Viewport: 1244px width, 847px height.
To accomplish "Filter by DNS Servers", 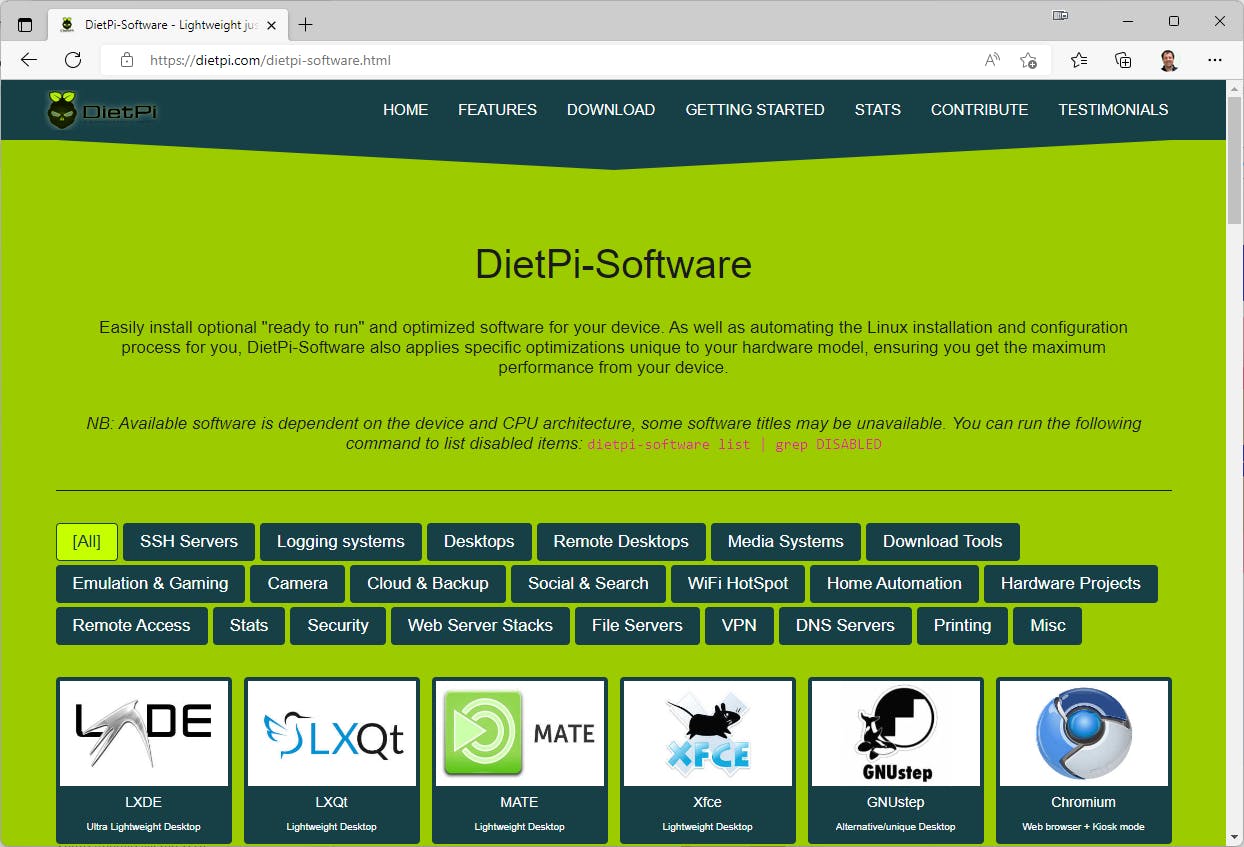I will tap(845, 626).
